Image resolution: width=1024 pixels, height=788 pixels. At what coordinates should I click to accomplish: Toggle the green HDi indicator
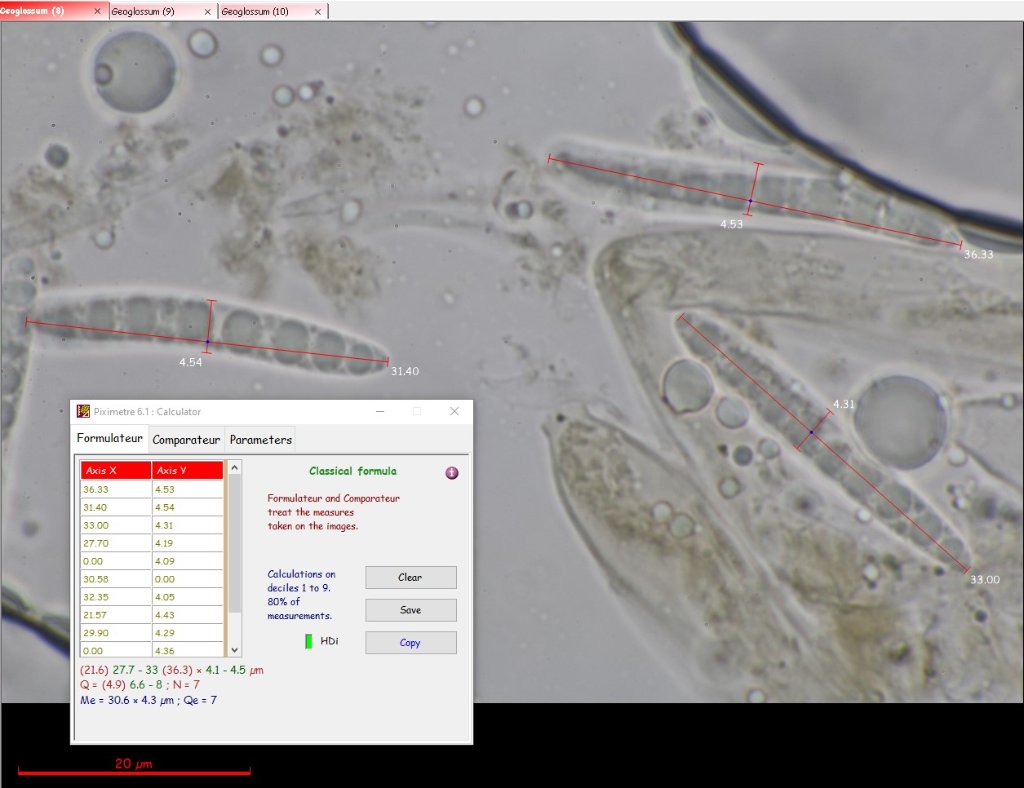309,641
